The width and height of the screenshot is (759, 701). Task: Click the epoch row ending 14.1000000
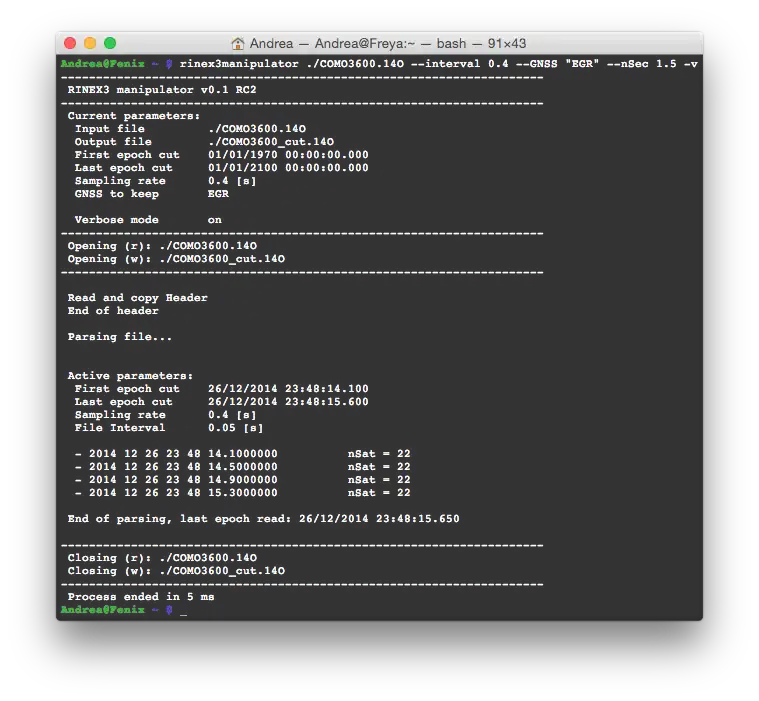point(243,454)
